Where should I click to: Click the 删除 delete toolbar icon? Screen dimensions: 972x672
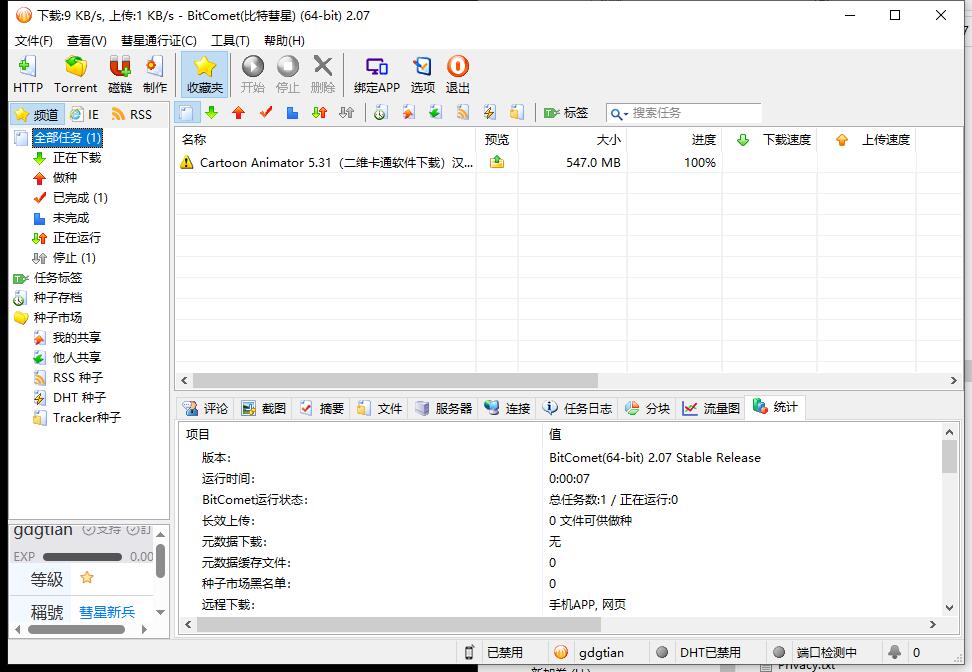click(x=322, y=74)
